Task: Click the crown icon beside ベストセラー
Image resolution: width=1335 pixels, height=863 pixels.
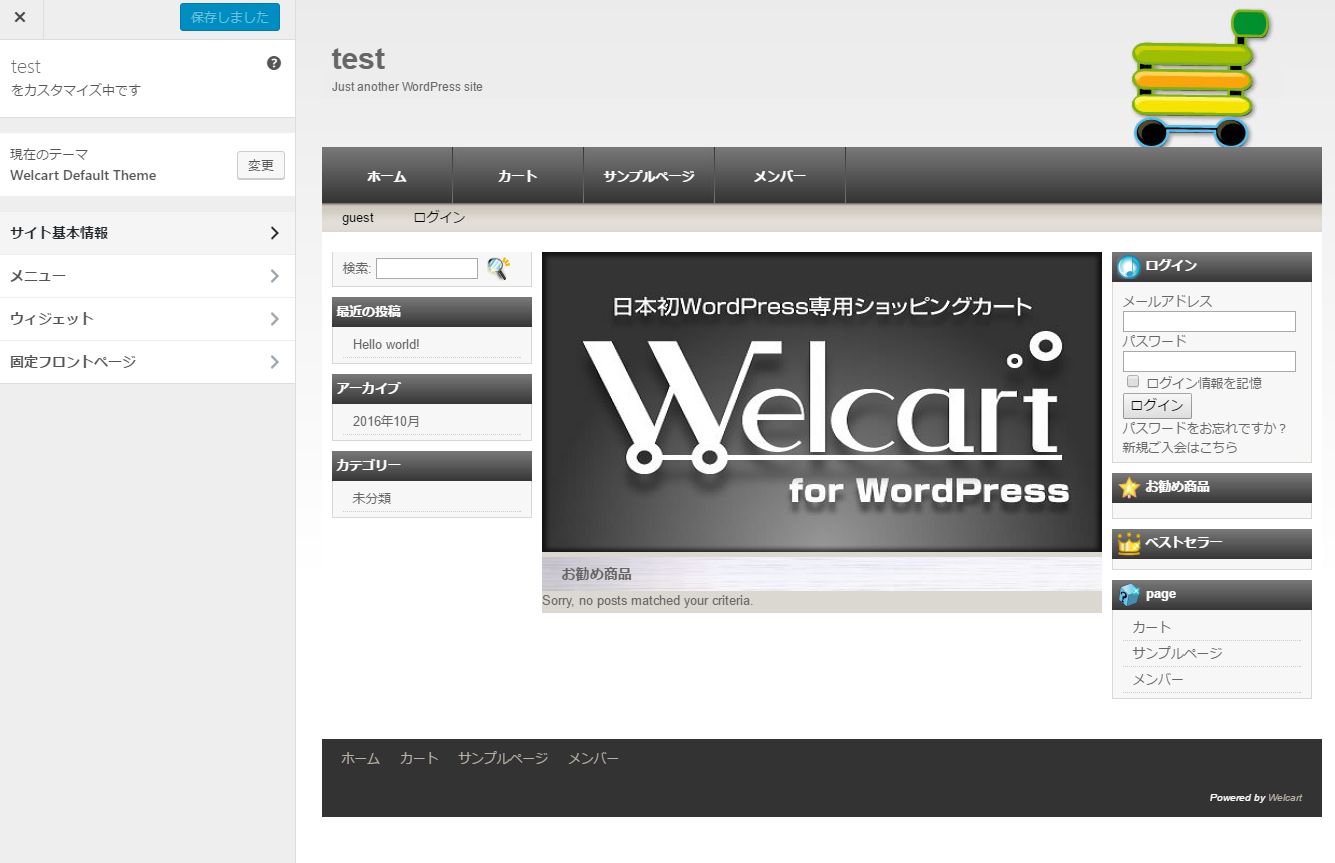Action: tap(1129, 544)
